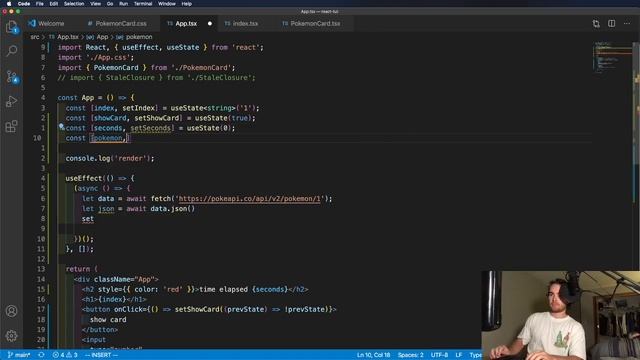The height and width of the screenshot is (360, 640).
Task: Click the src breadcrumb segment
Action: (35, 37)
